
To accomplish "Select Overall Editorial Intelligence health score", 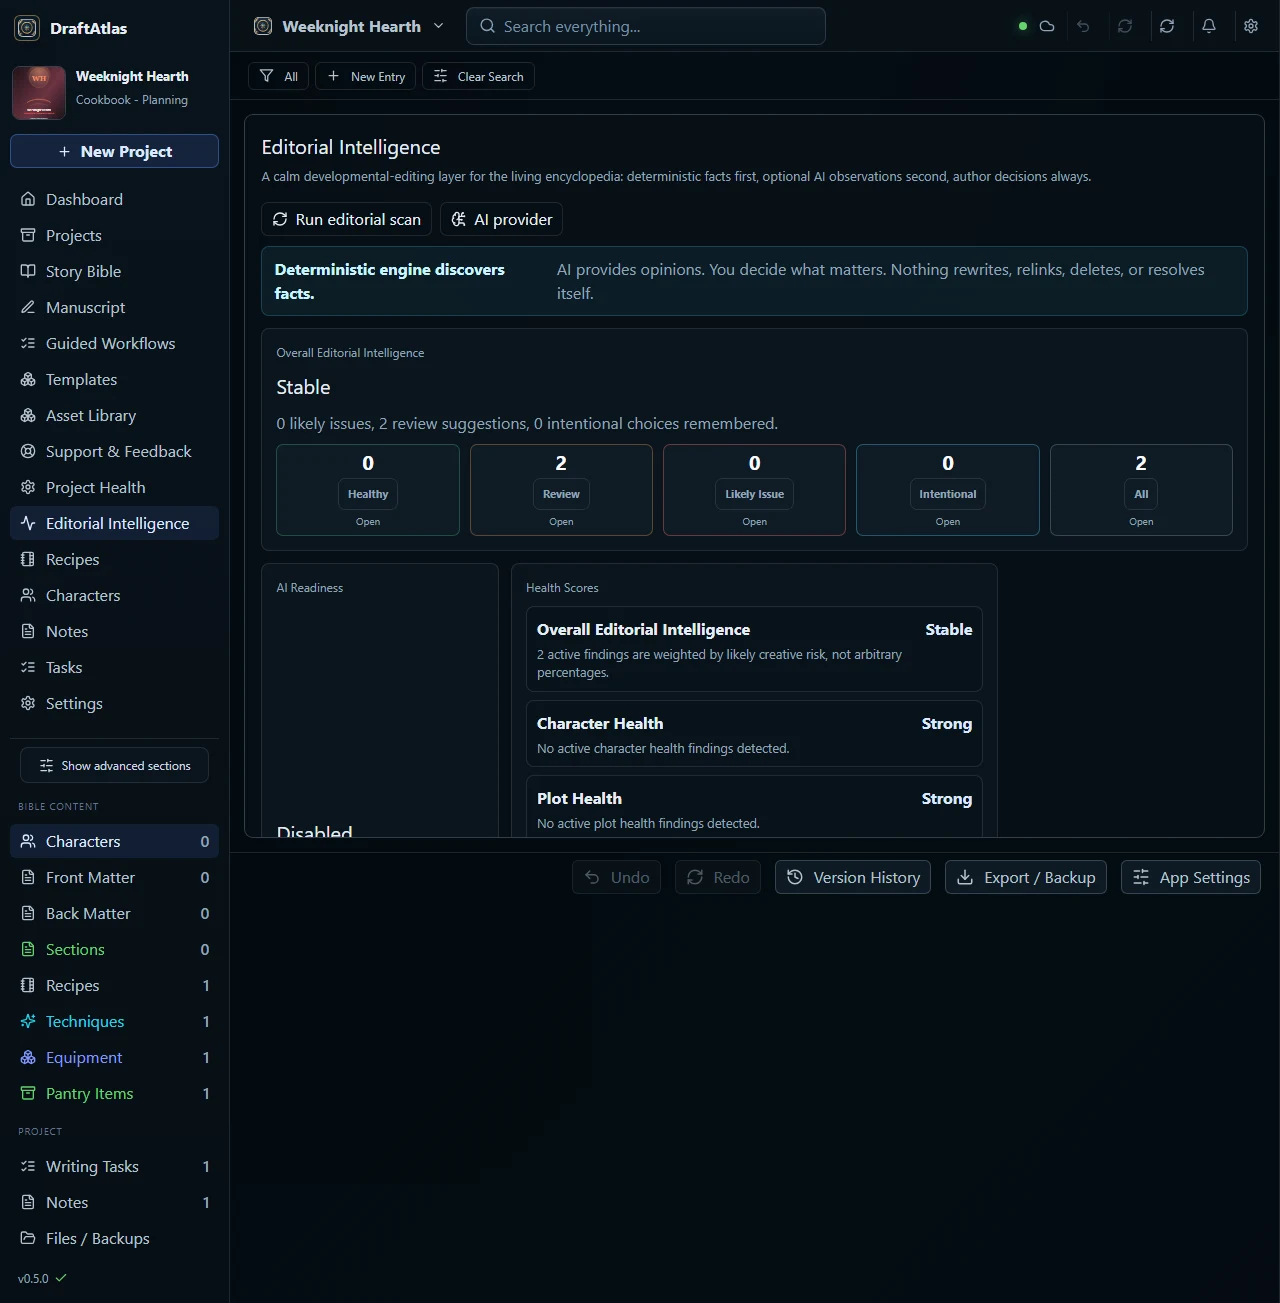I will [x=754, y=649].
